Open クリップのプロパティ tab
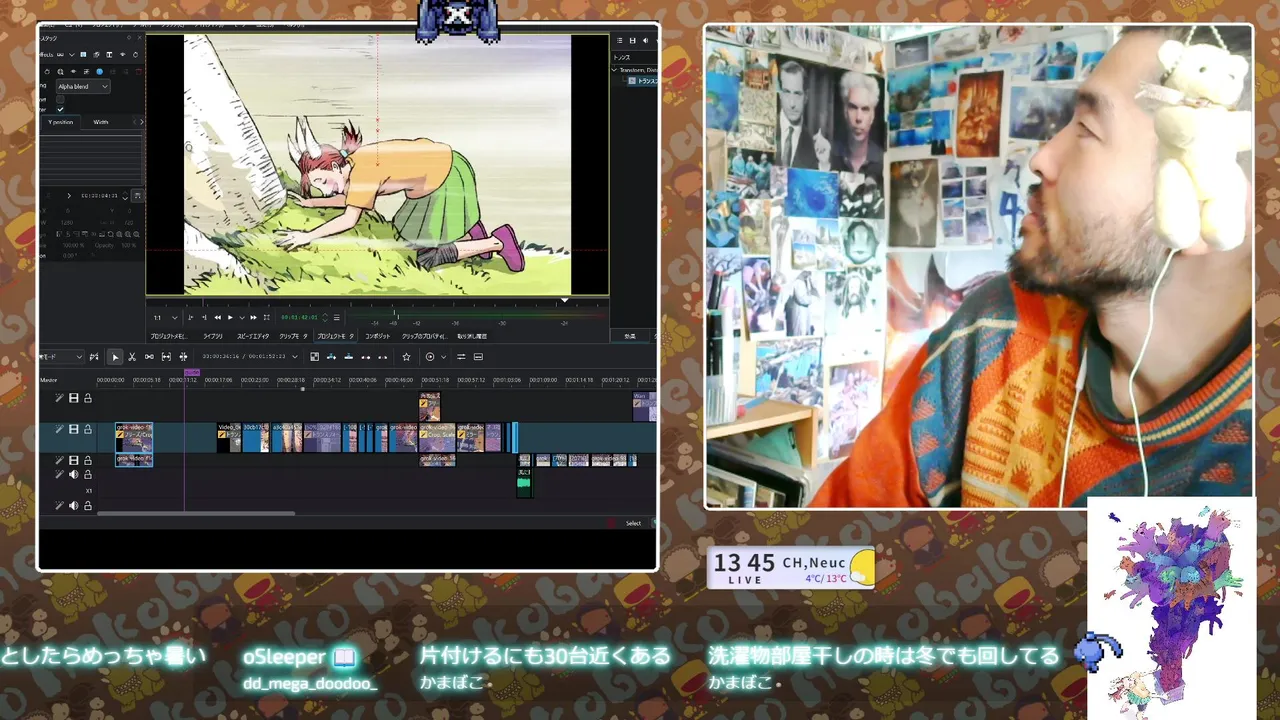1280x720 pixels. [x=425, y=336]
